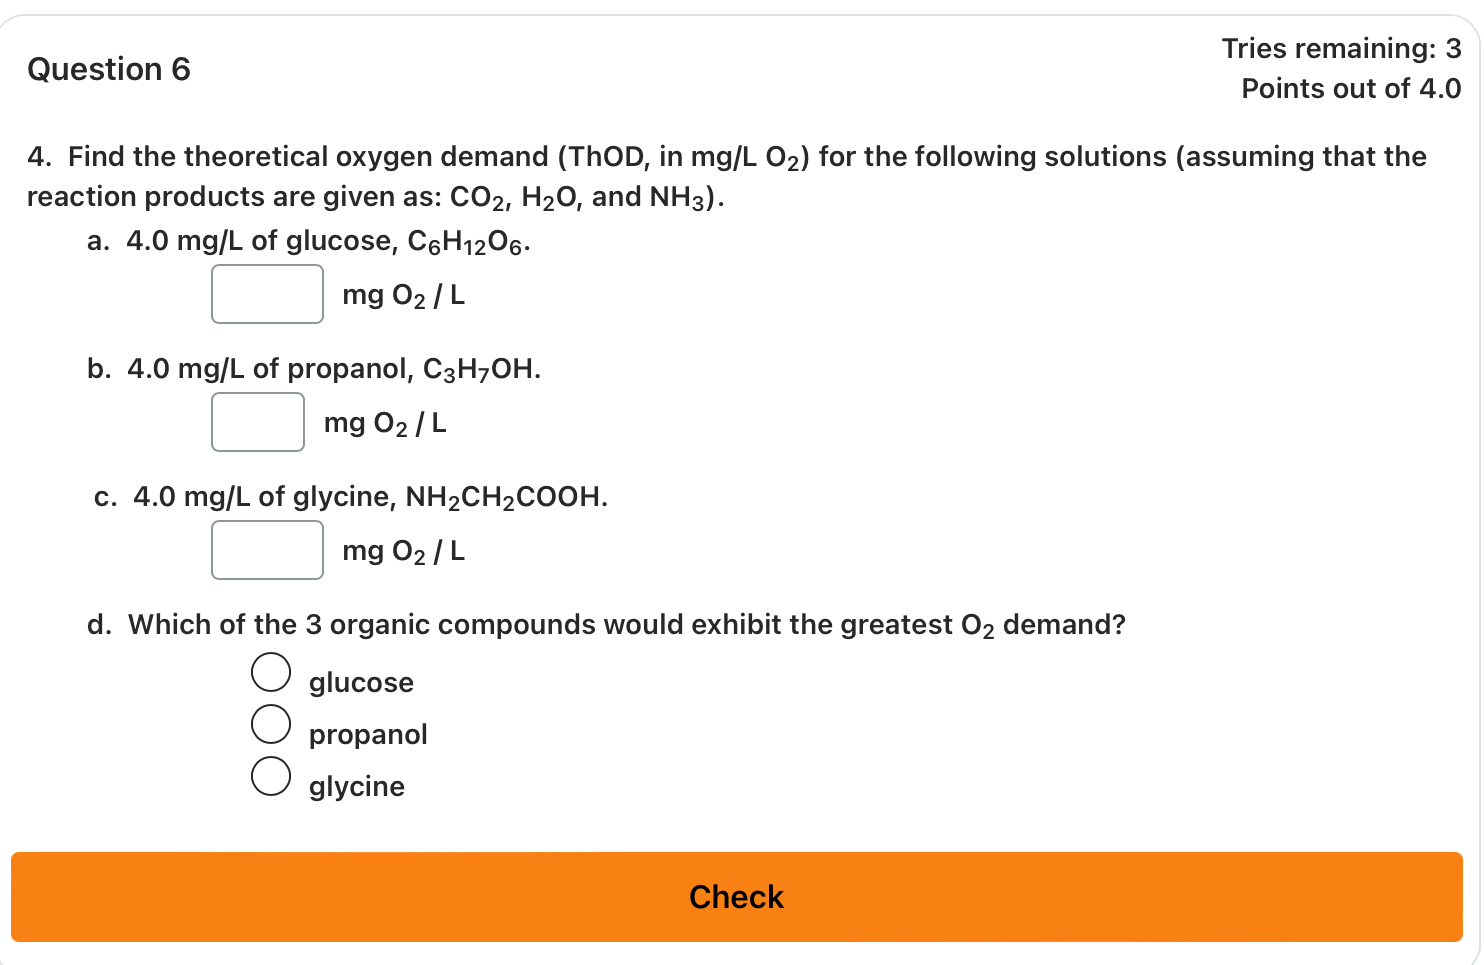Click the answer field for glucose ThOD
Screen dimensions: 1484x965
(x=267, y=293)
